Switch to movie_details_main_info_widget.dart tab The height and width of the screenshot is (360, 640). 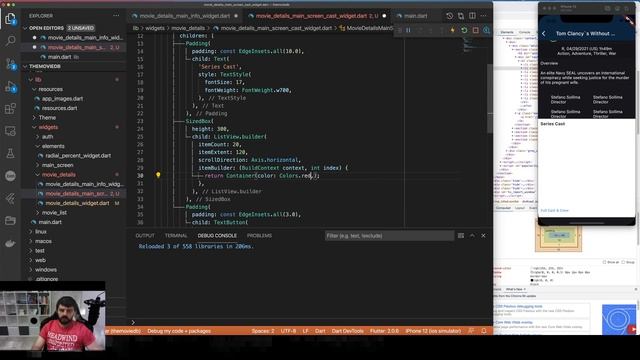point(184,16)
